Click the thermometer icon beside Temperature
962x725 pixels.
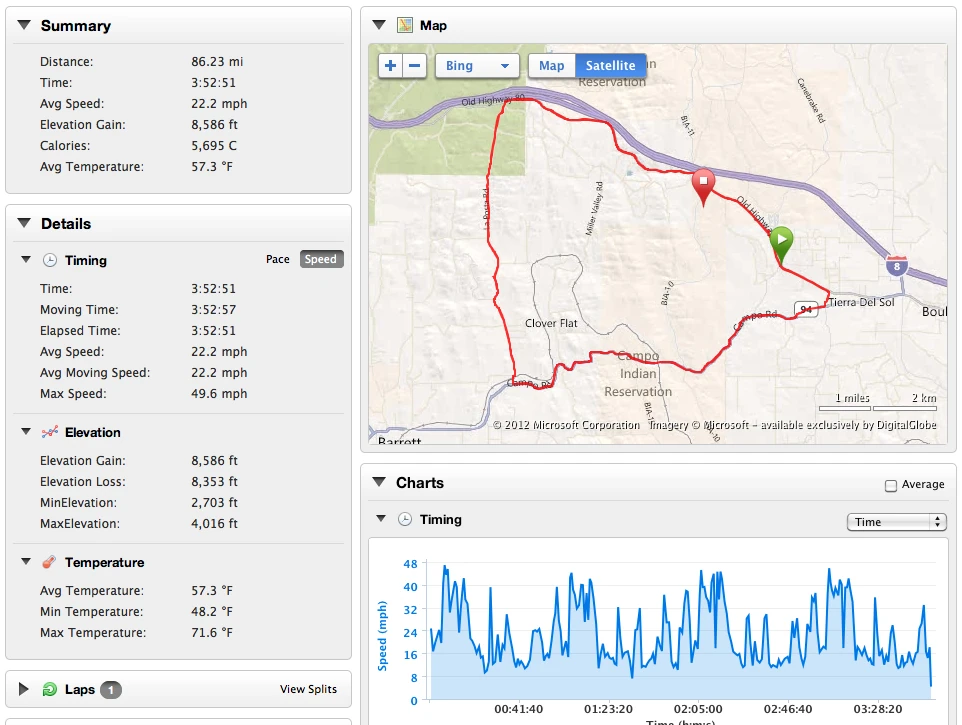(50, 562)
